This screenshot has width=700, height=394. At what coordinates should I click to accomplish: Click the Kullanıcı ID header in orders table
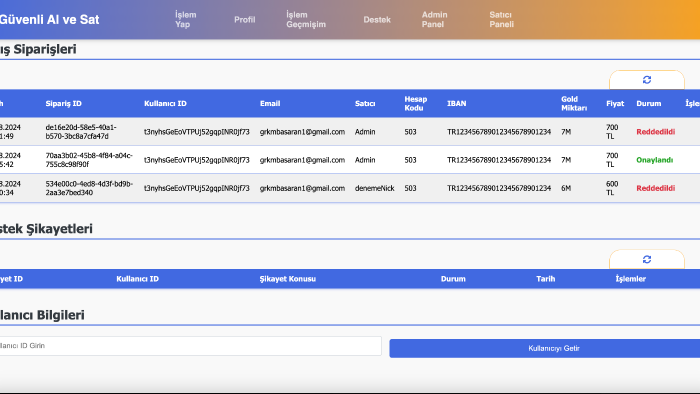tap(165, 104)
